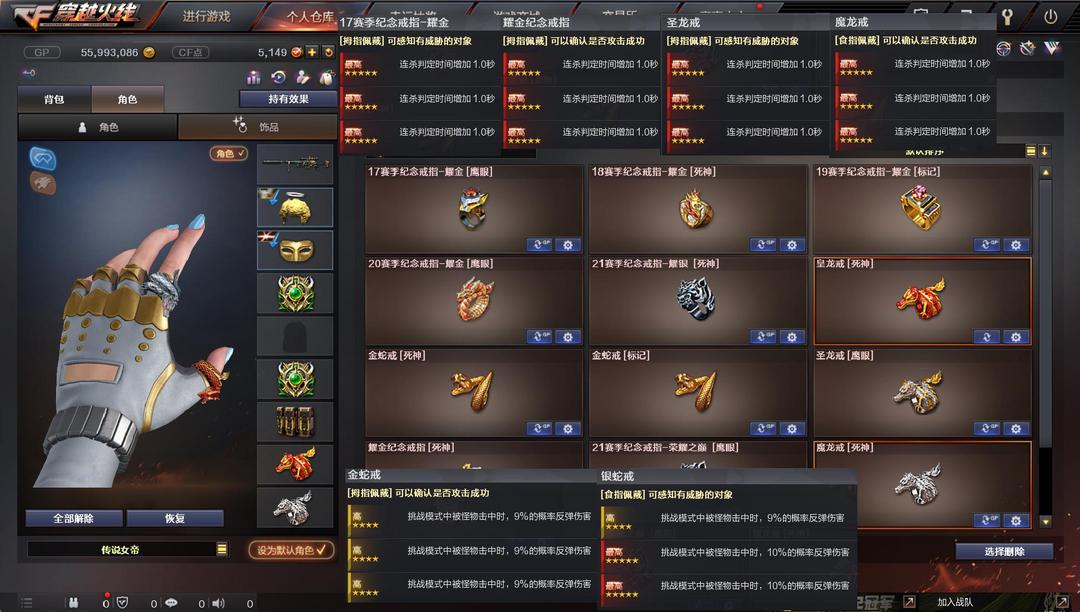Click the gear icon on 皇龙戒 [死神] card
1080x612 pixels.
point(1016,337)
